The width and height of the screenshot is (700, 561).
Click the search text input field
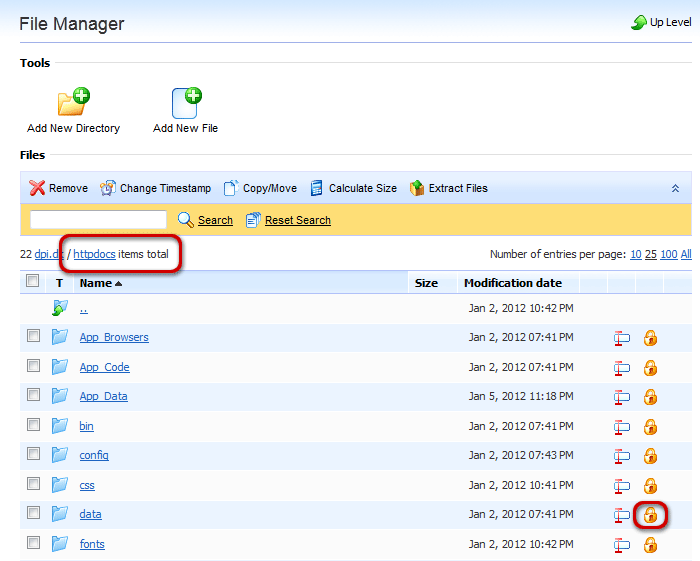pyautogui.click(x=98, y=220)
